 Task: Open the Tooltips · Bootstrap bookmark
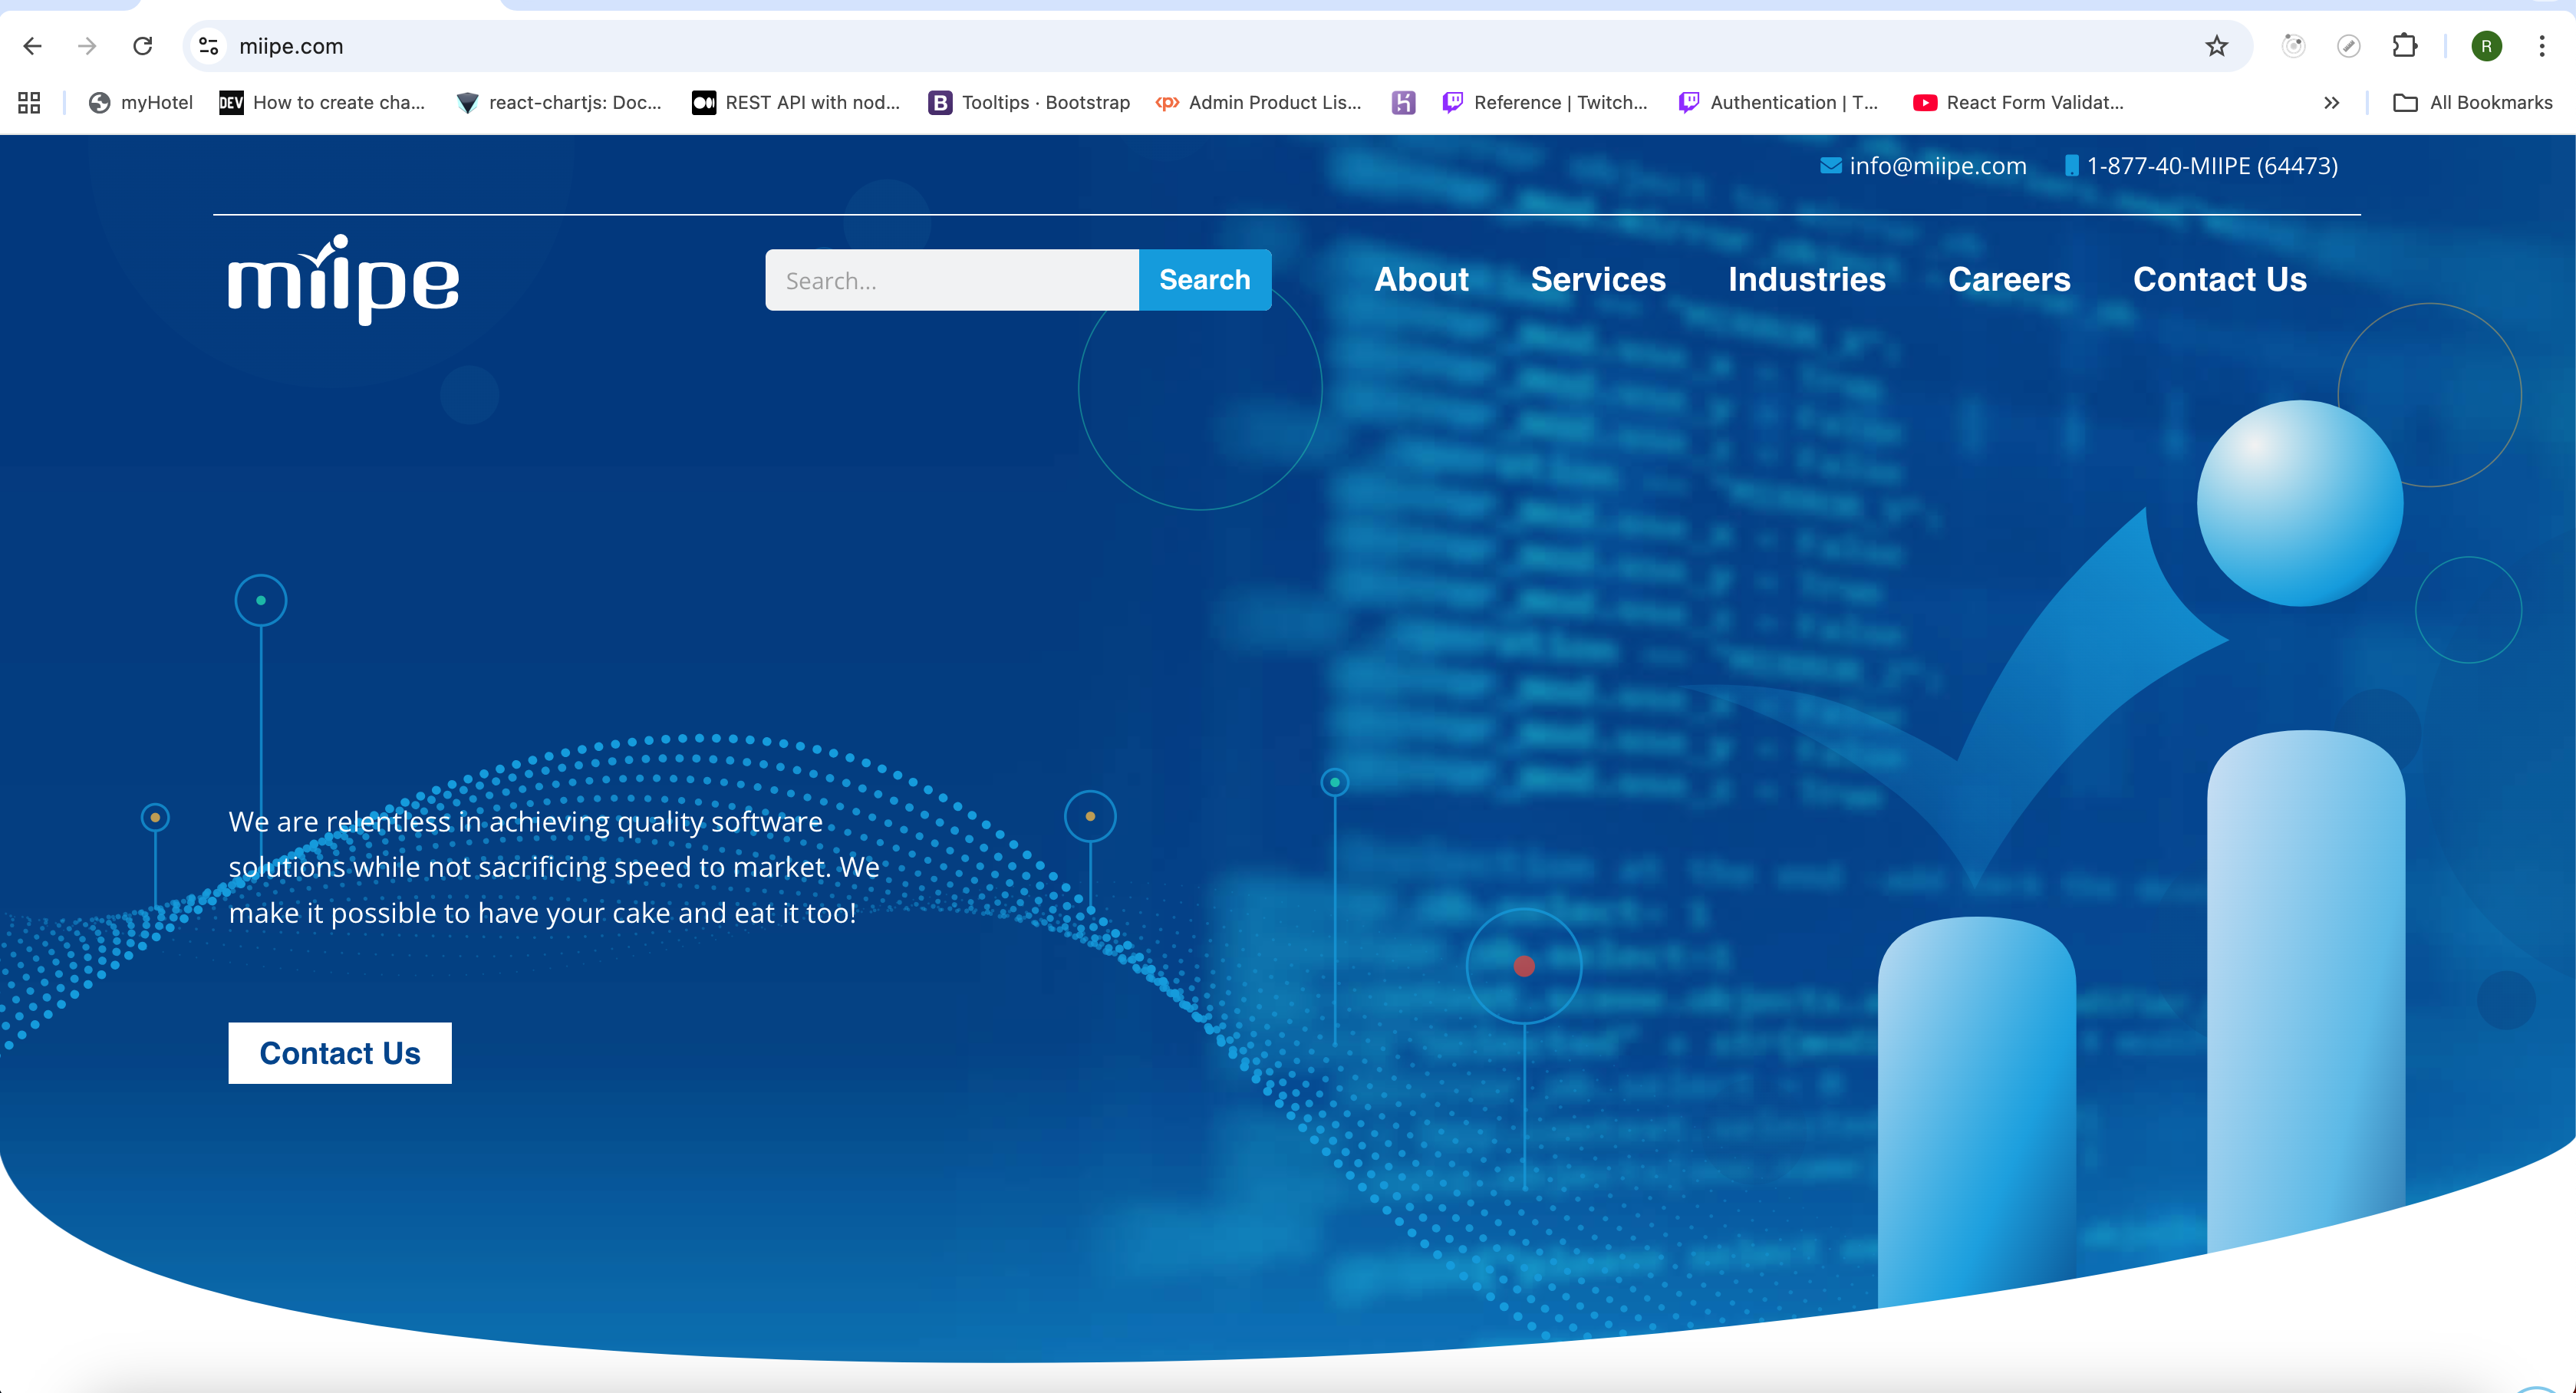click(1030, 102)
